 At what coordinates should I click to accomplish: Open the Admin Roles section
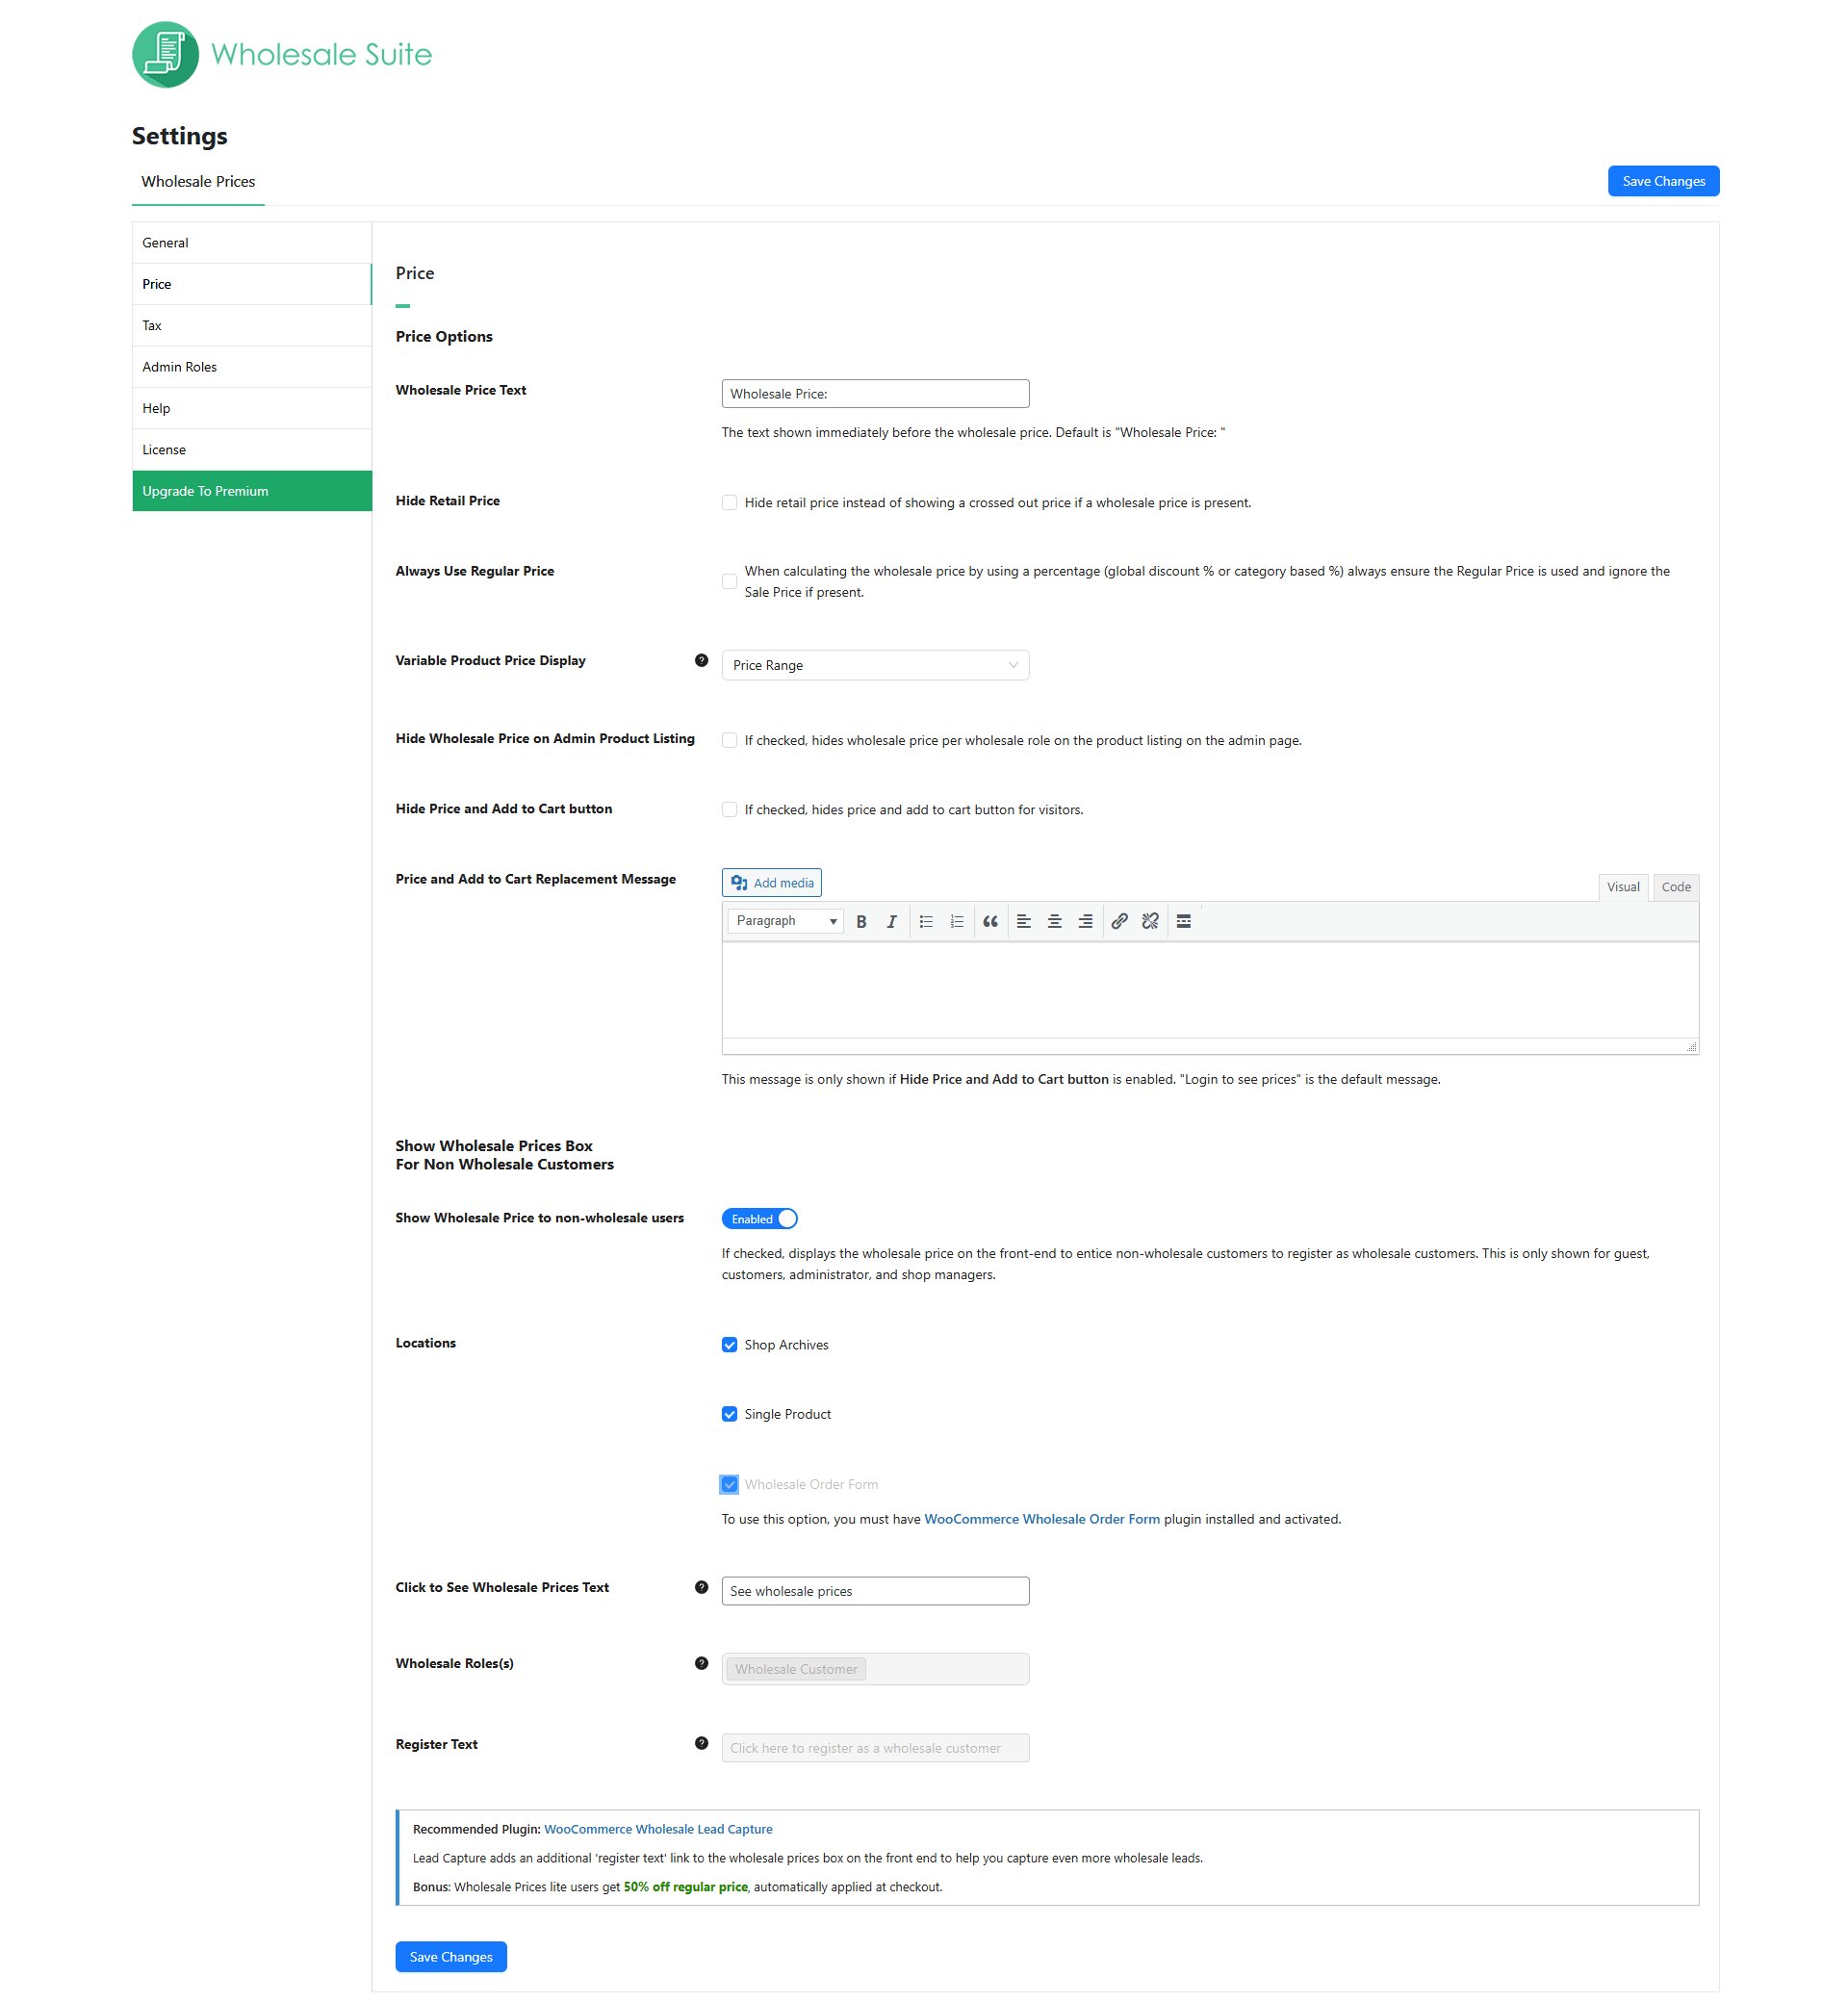point(251,367)
